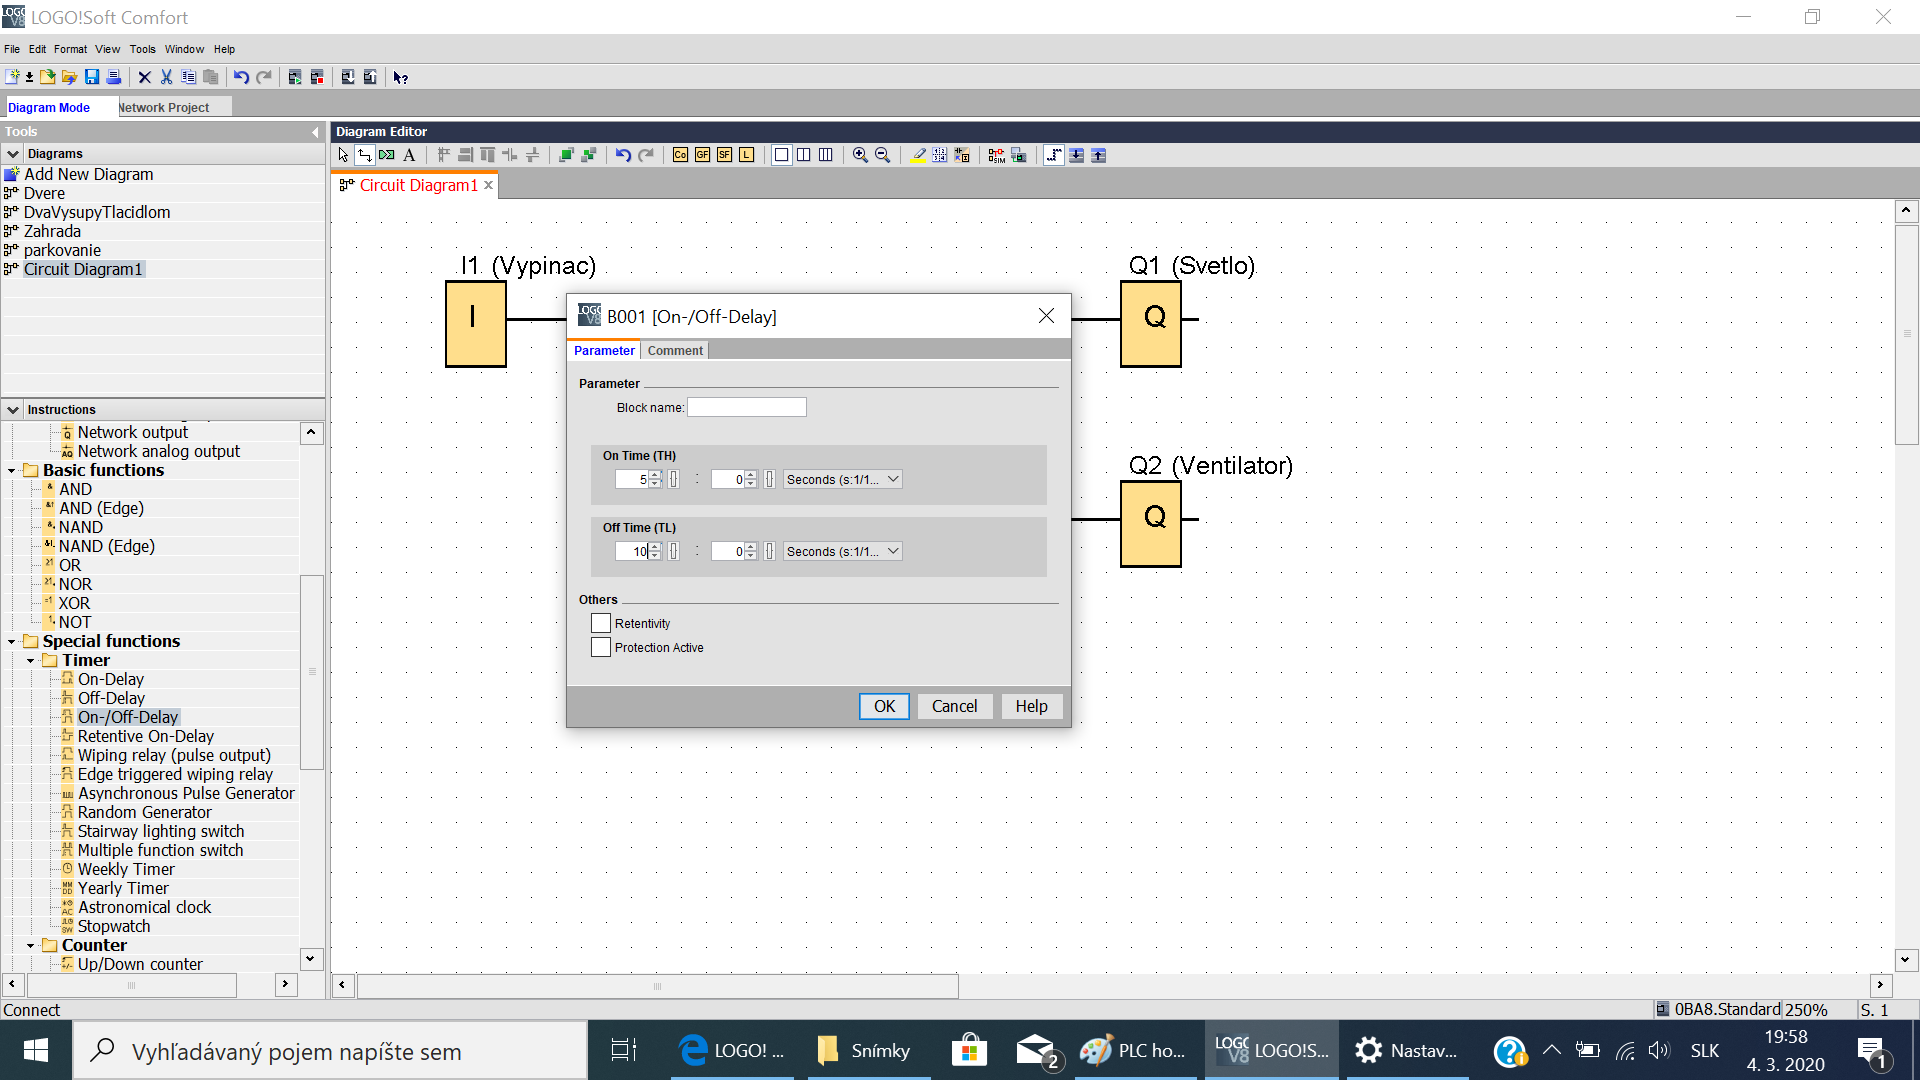Collapse the Timer folder in Instructions
The width and height of the screenshot is (1920, 1080).
pyautogui.click(x=31, y=660)
